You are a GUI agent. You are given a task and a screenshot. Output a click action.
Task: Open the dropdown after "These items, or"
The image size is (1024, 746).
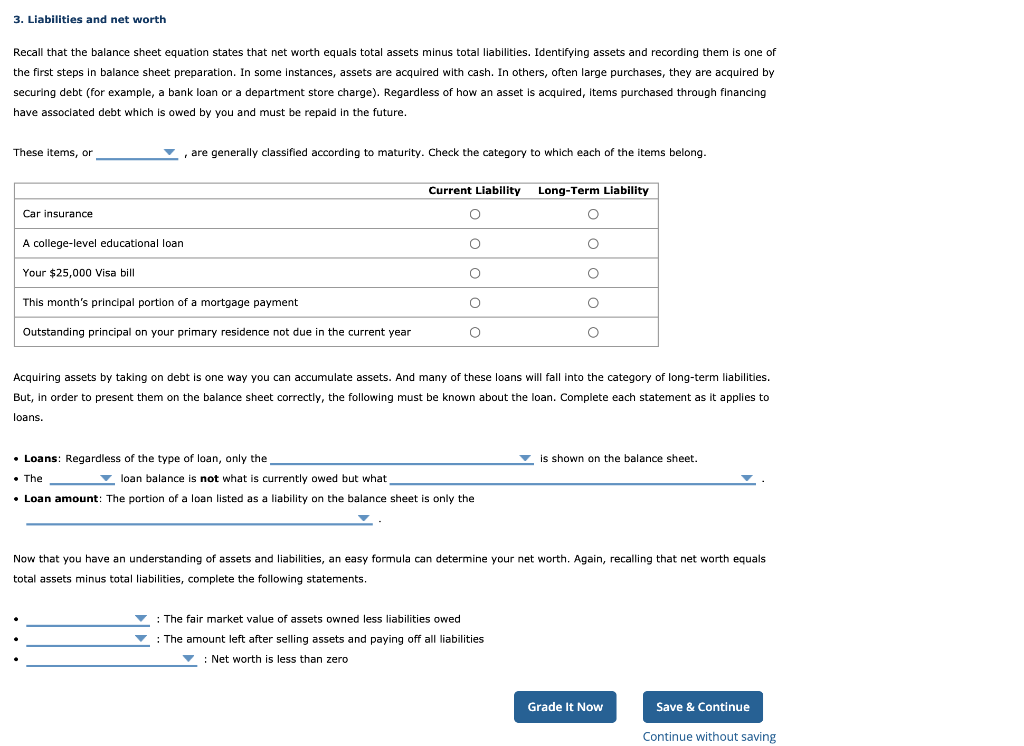click(x=167, y=152)
